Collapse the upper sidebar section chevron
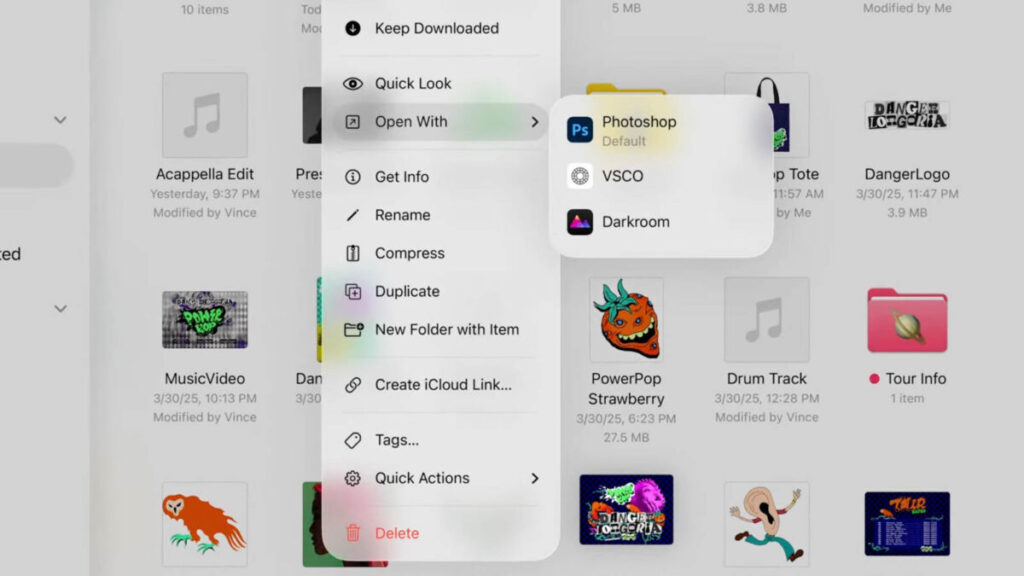The height and width of the screenshot is (576, 1024). tap(60, 120)
